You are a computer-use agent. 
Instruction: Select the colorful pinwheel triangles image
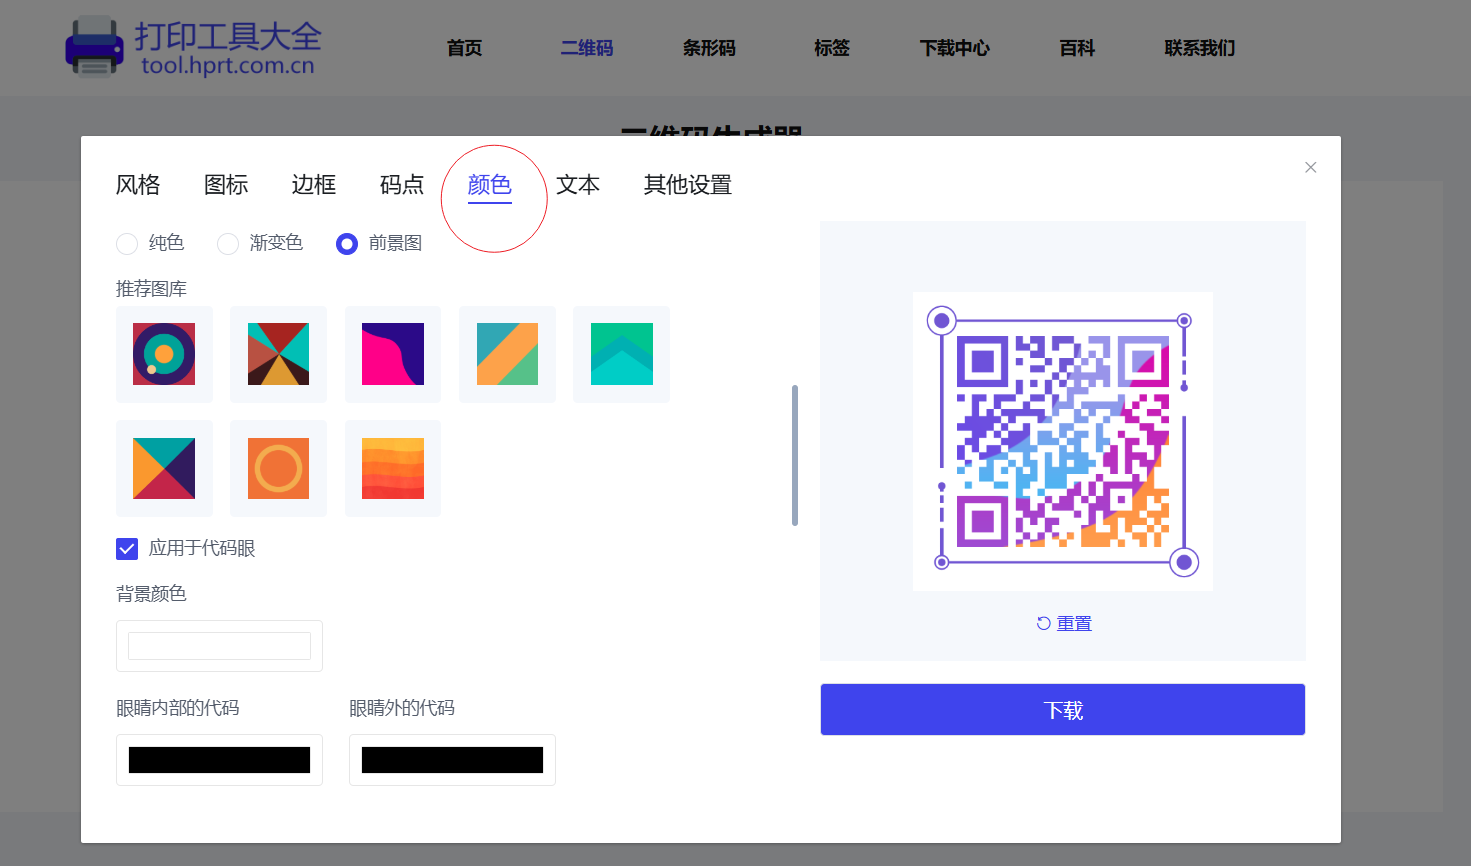[278, 354]
